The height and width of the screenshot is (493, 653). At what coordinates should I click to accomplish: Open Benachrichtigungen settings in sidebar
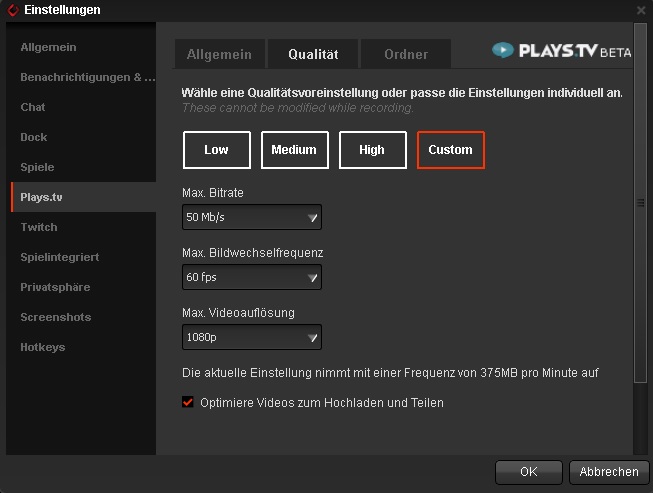point(83,77)
